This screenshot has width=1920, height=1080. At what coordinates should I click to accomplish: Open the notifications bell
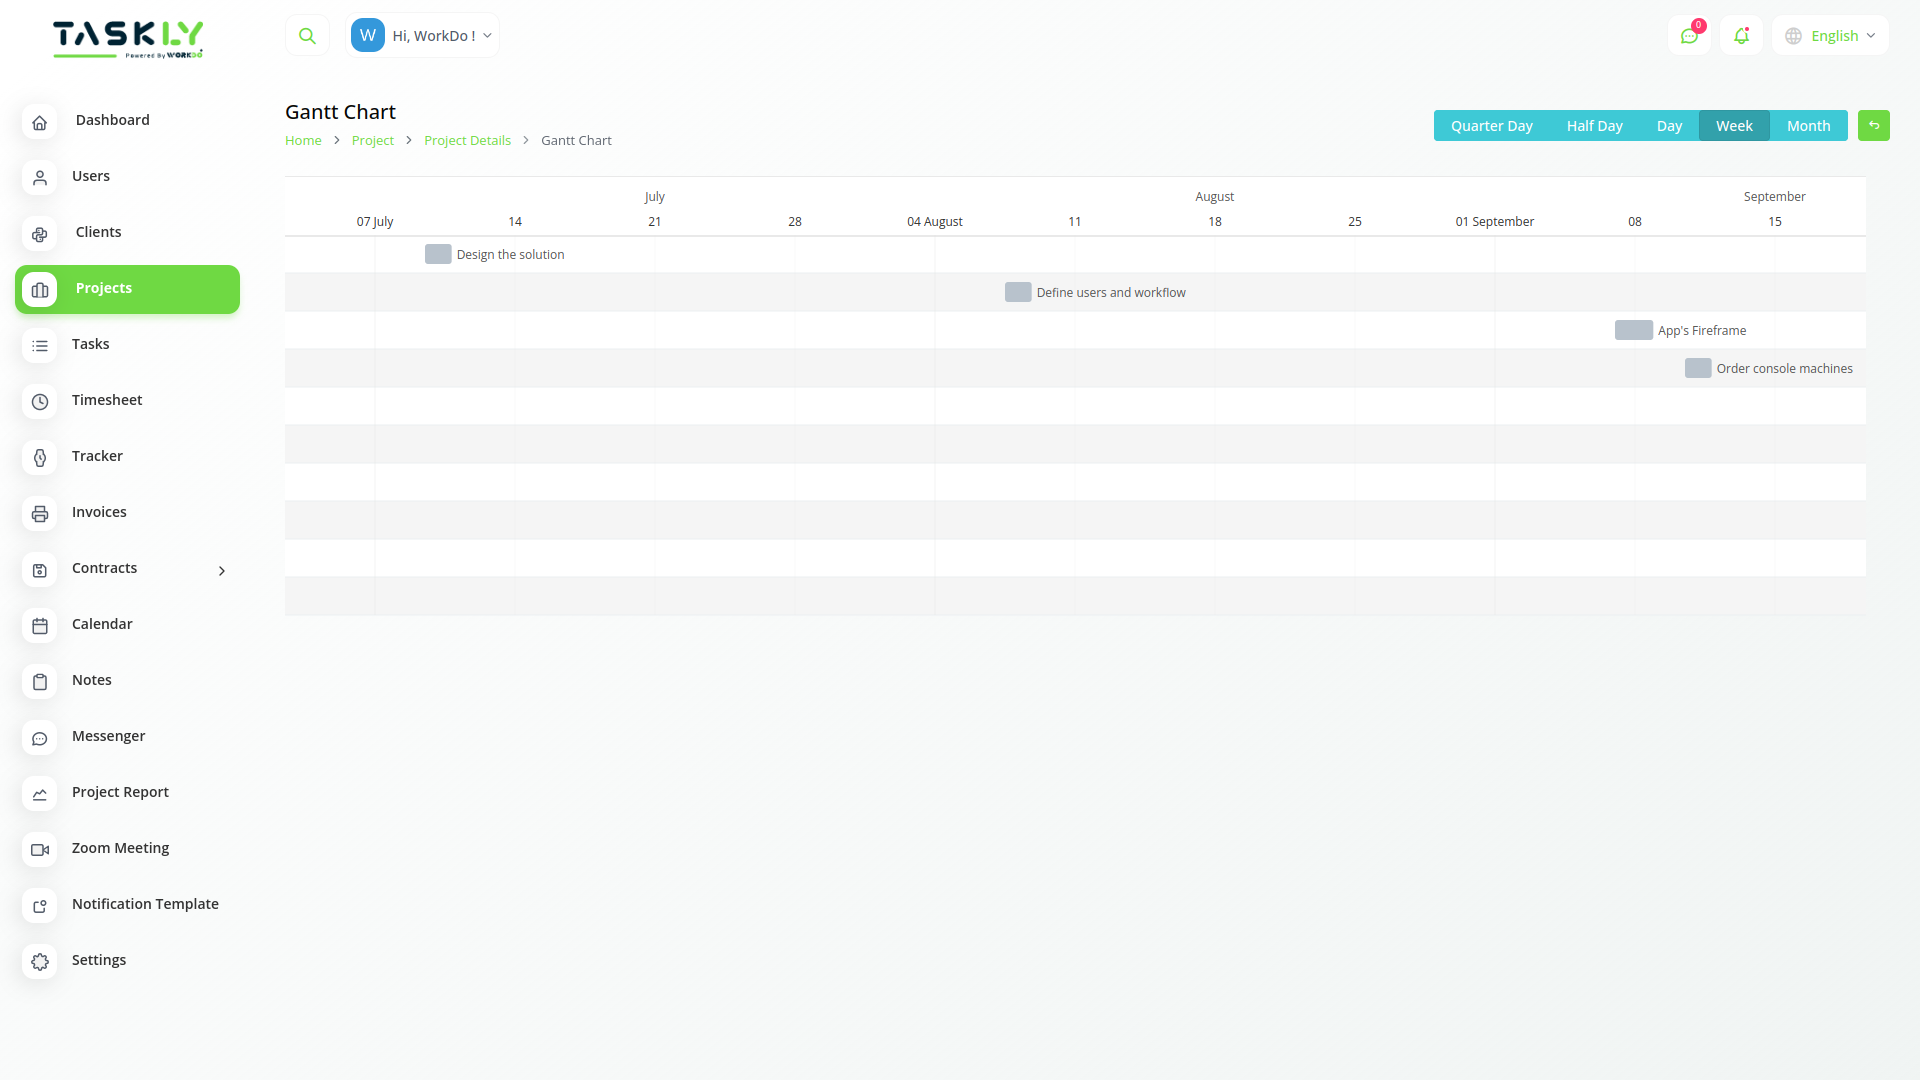pos(1741,35)
